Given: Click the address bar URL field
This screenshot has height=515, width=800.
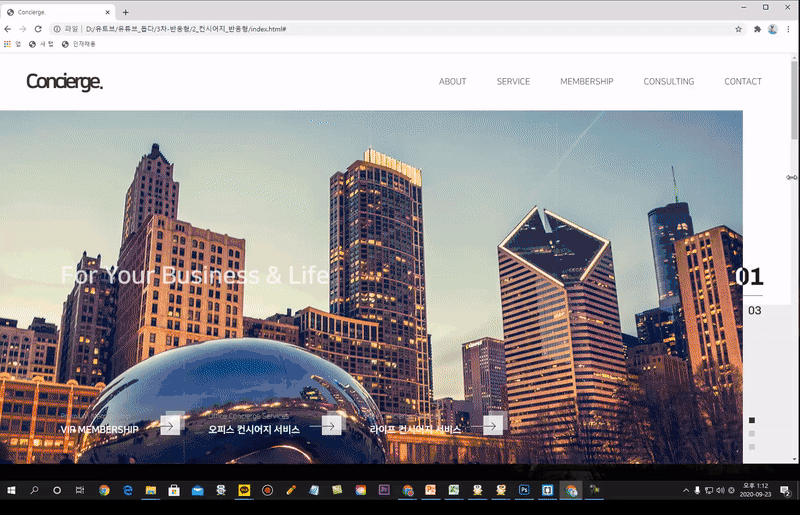Looking at the screenshot, I should point(398,29).
